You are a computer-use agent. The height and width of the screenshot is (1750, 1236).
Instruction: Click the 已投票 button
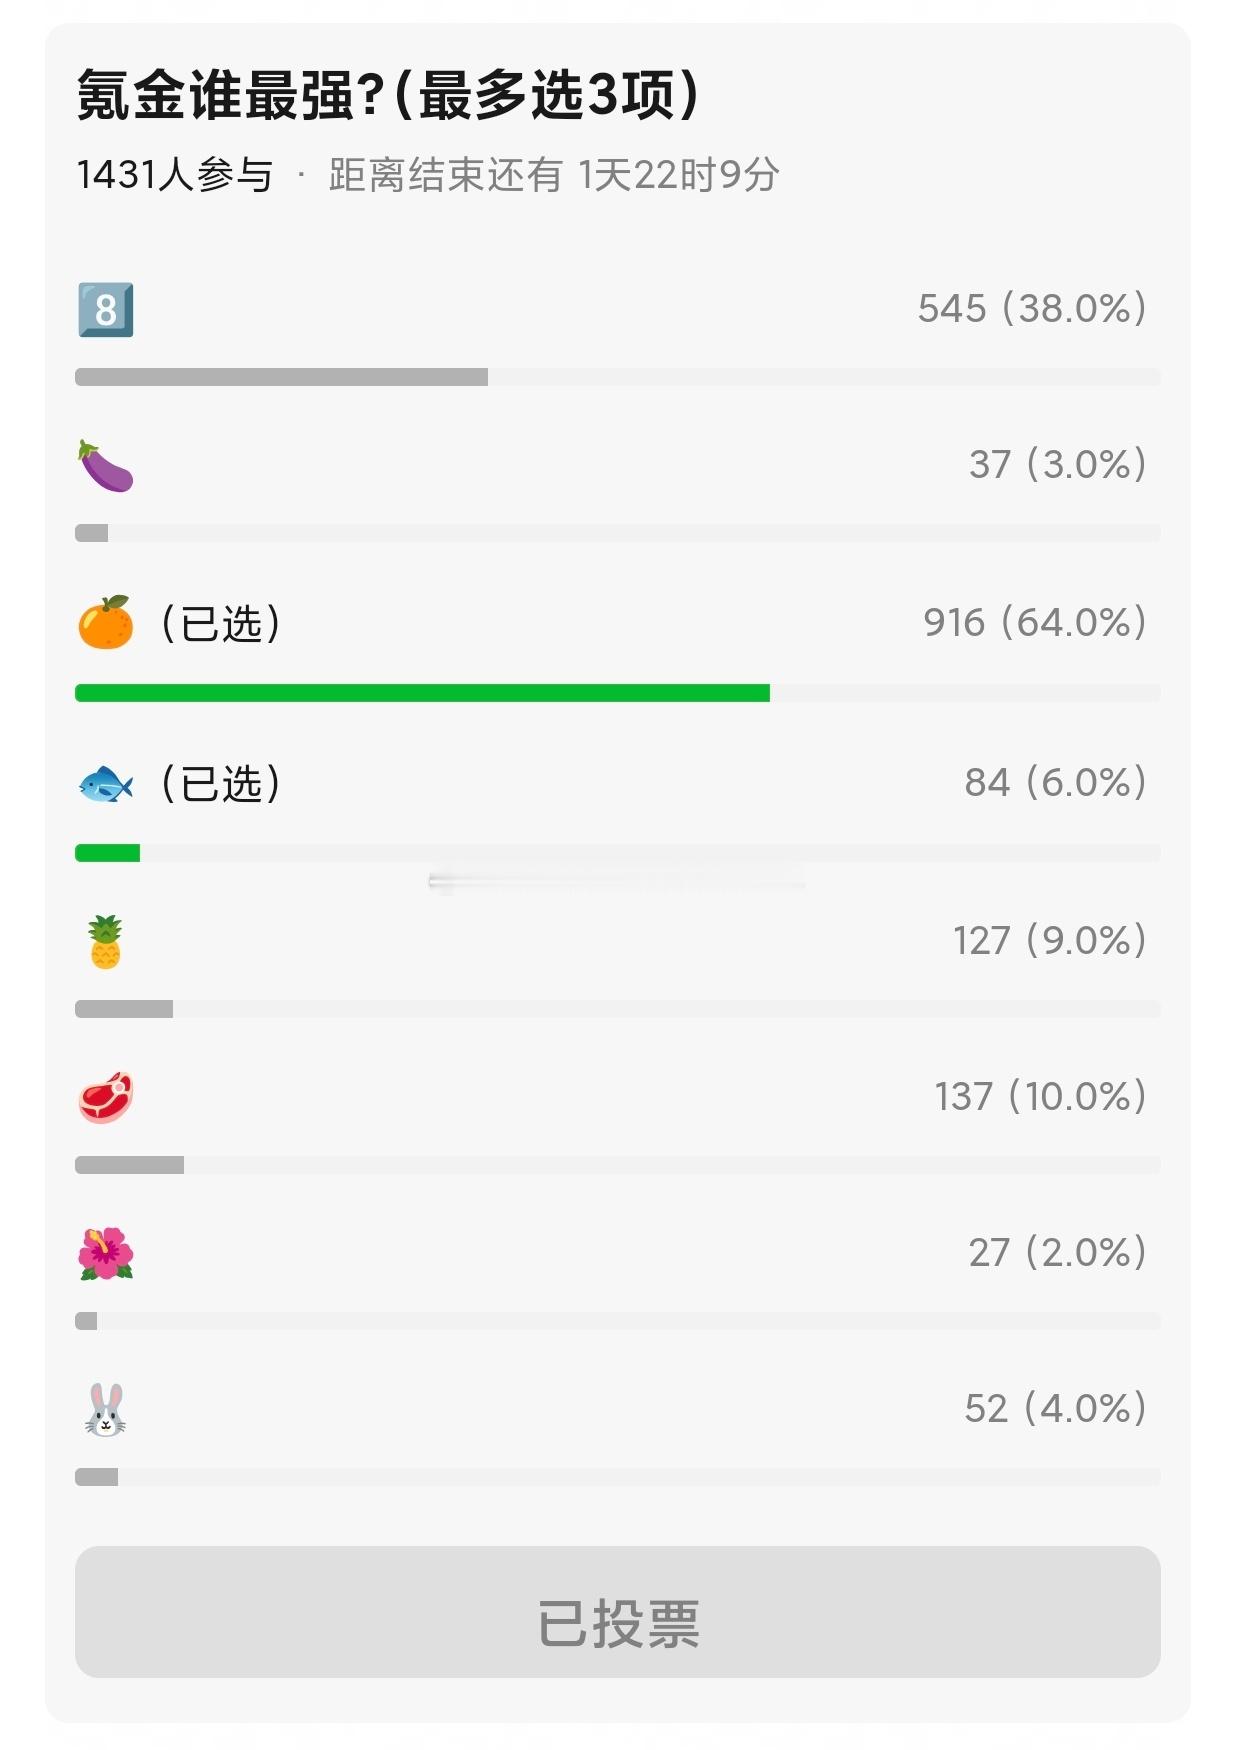pyautogui.click(x=618, y=1612)
